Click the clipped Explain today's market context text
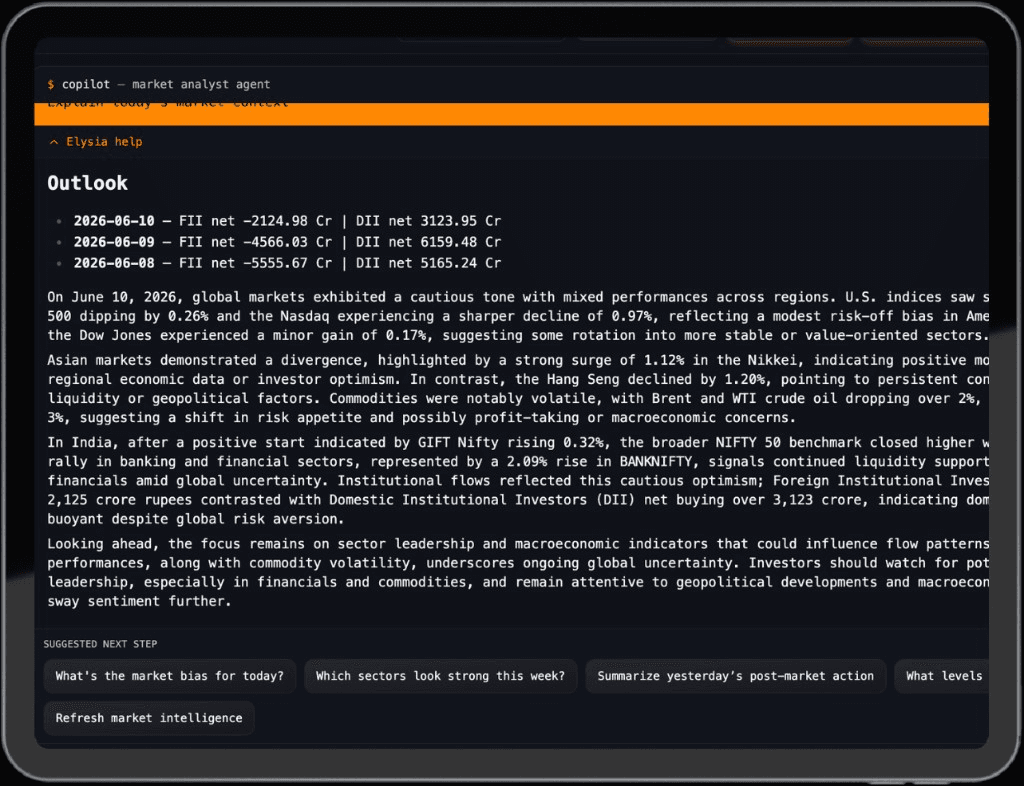Viewport: 1024px width, 786px height. [168, 104]
